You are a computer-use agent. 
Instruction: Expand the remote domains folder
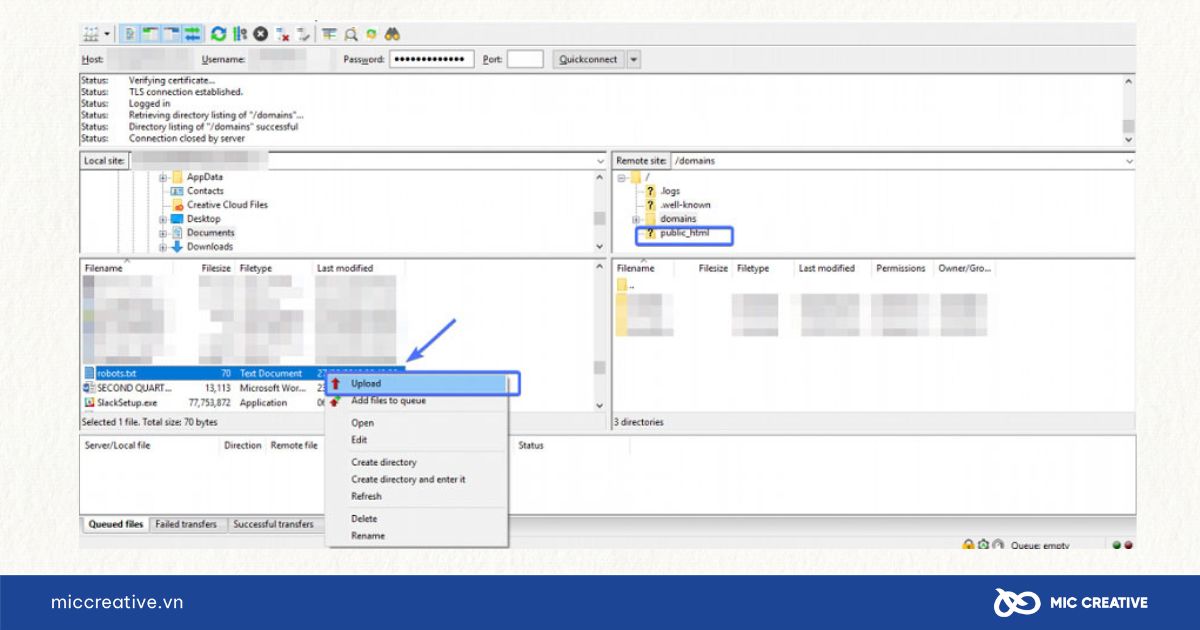(635, 219)
